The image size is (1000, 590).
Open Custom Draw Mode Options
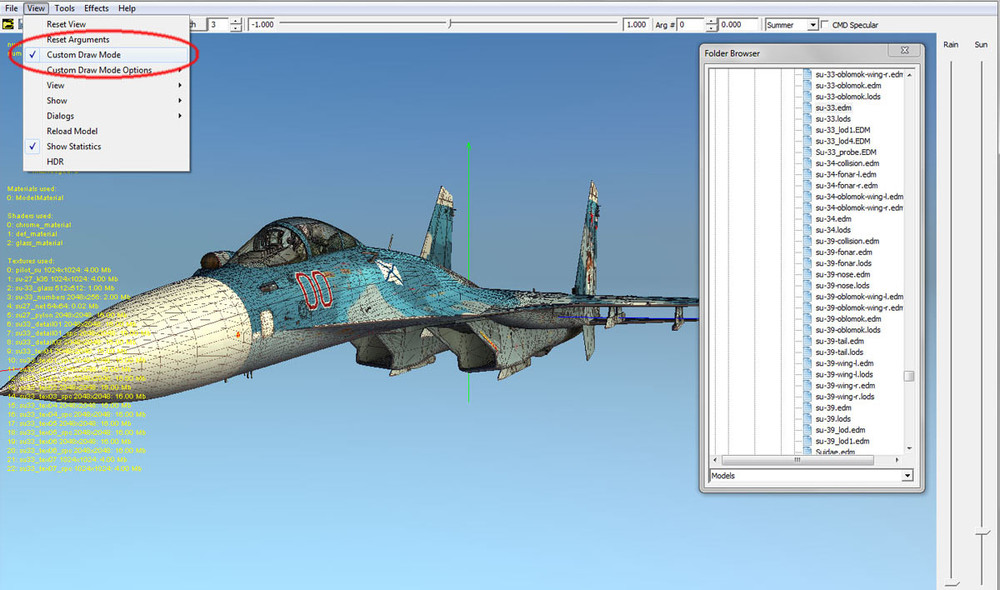click(100, 70)
